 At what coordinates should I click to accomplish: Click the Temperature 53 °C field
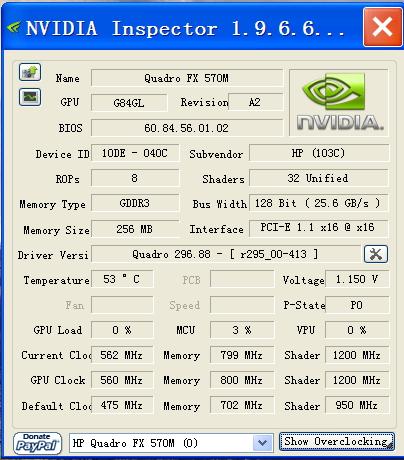(x=122, y=279)
